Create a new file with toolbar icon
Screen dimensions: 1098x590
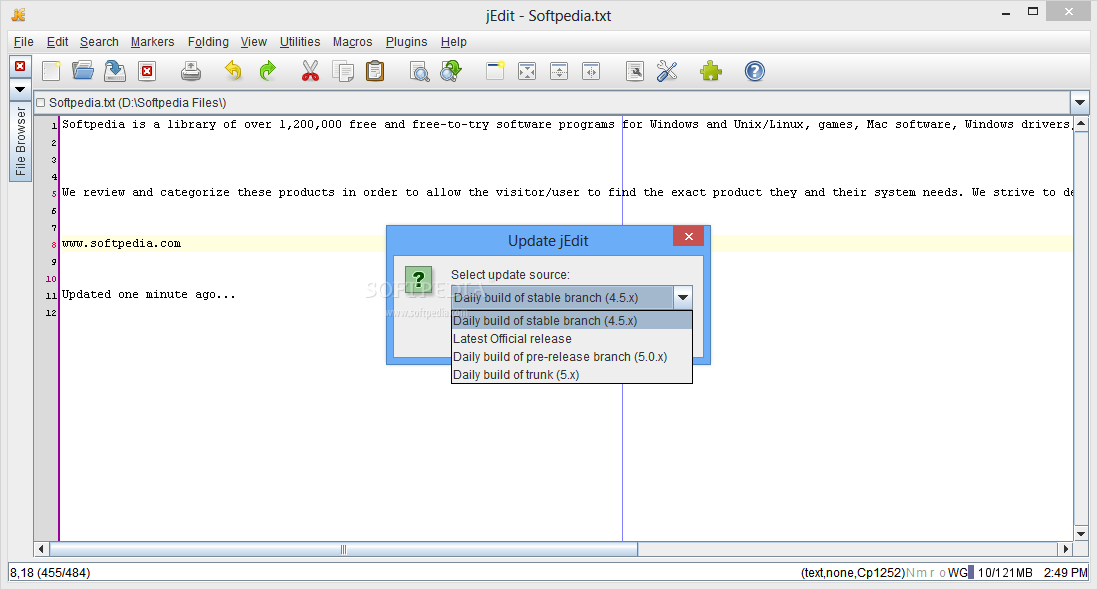click(51, 71)
